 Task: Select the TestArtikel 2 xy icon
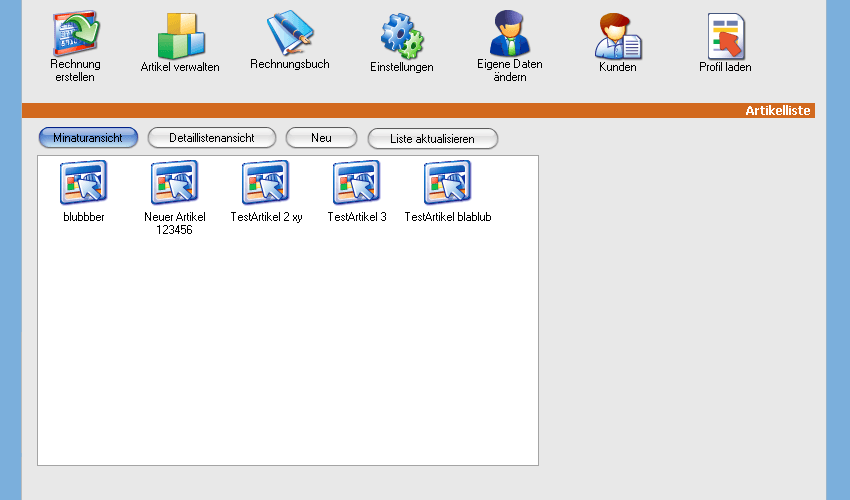(x=266, y=182)
